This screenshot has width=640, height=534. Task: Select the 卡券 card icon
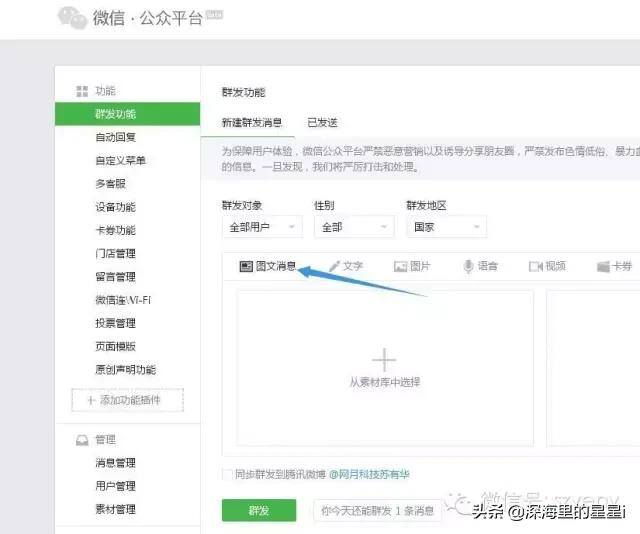click(x=603, y=267)
